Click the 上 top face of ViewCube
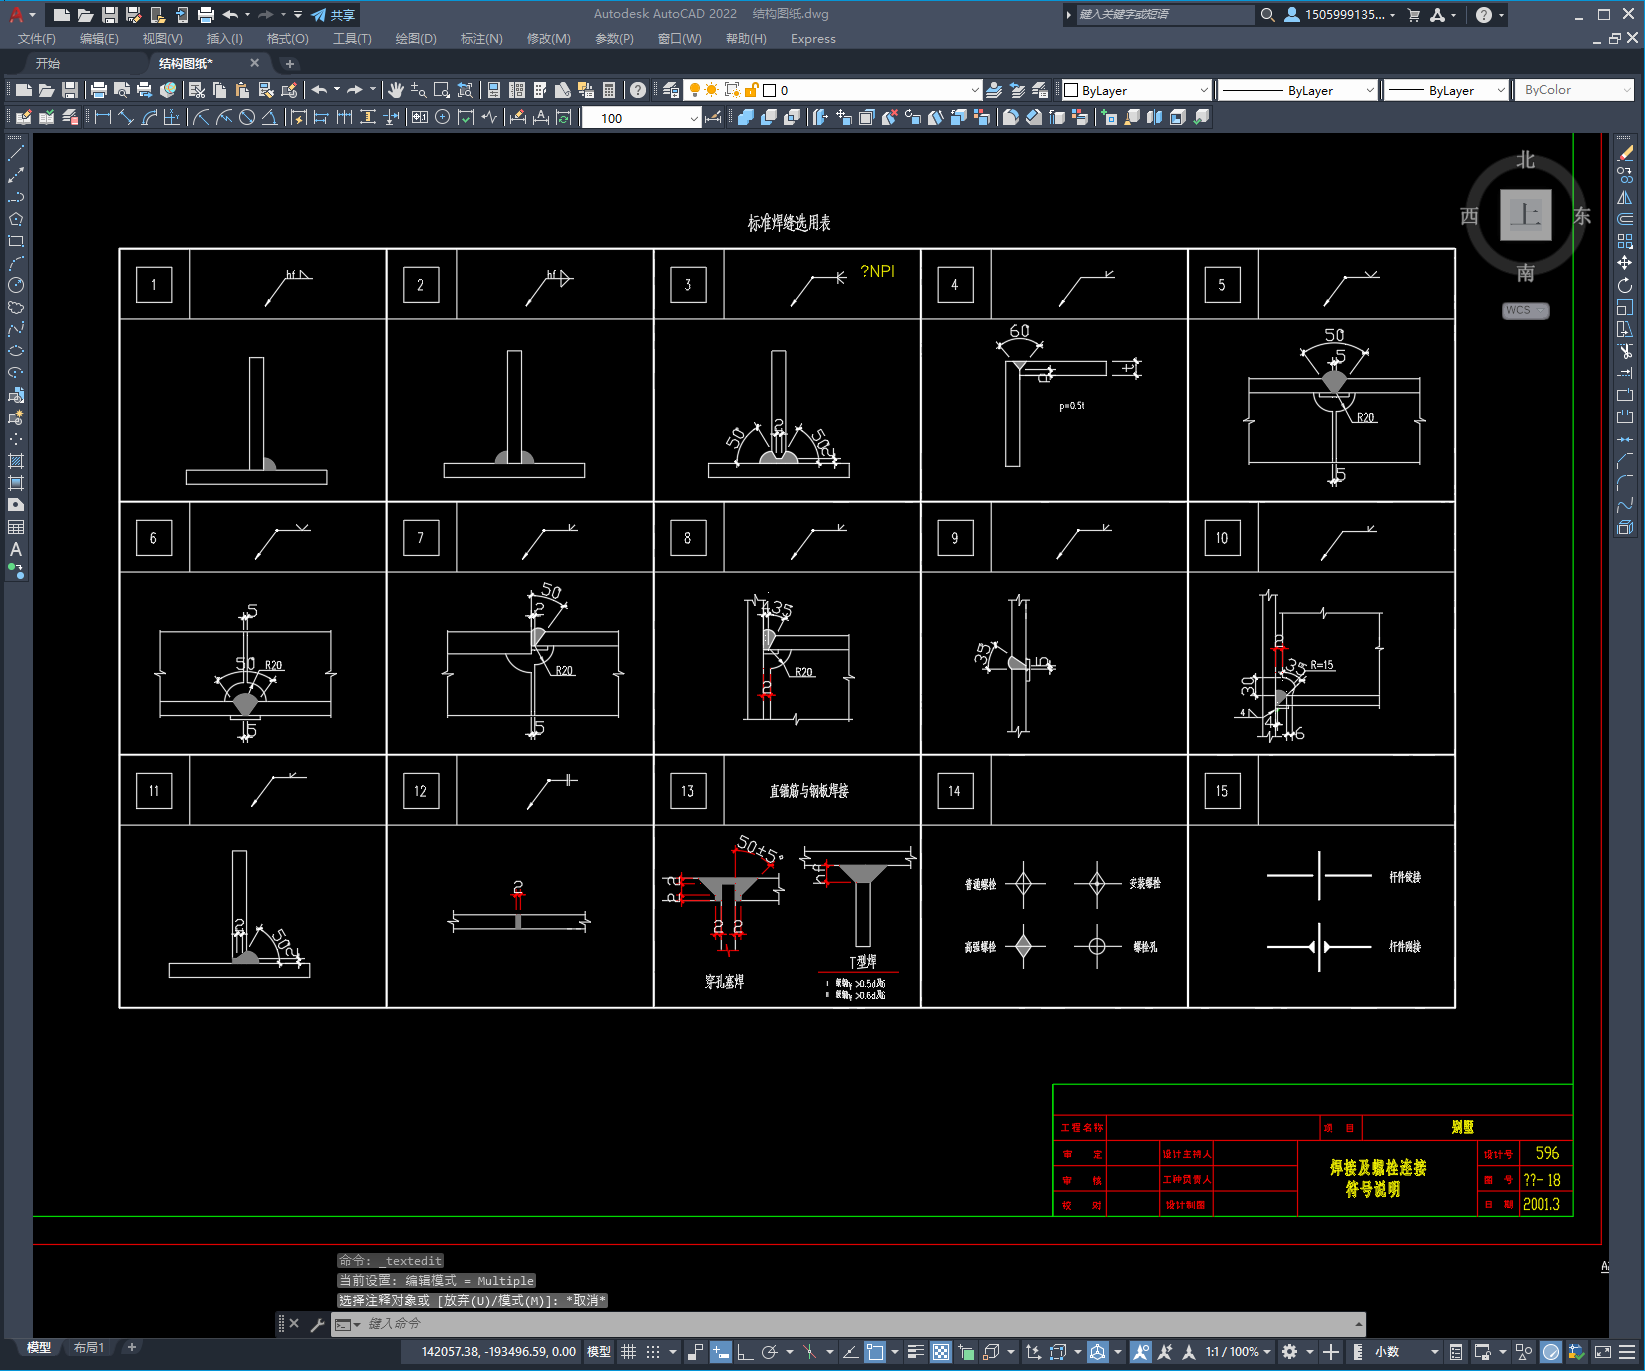Image resolution: width=1645 pixels, height=1371 pixels. point(1526,215)
